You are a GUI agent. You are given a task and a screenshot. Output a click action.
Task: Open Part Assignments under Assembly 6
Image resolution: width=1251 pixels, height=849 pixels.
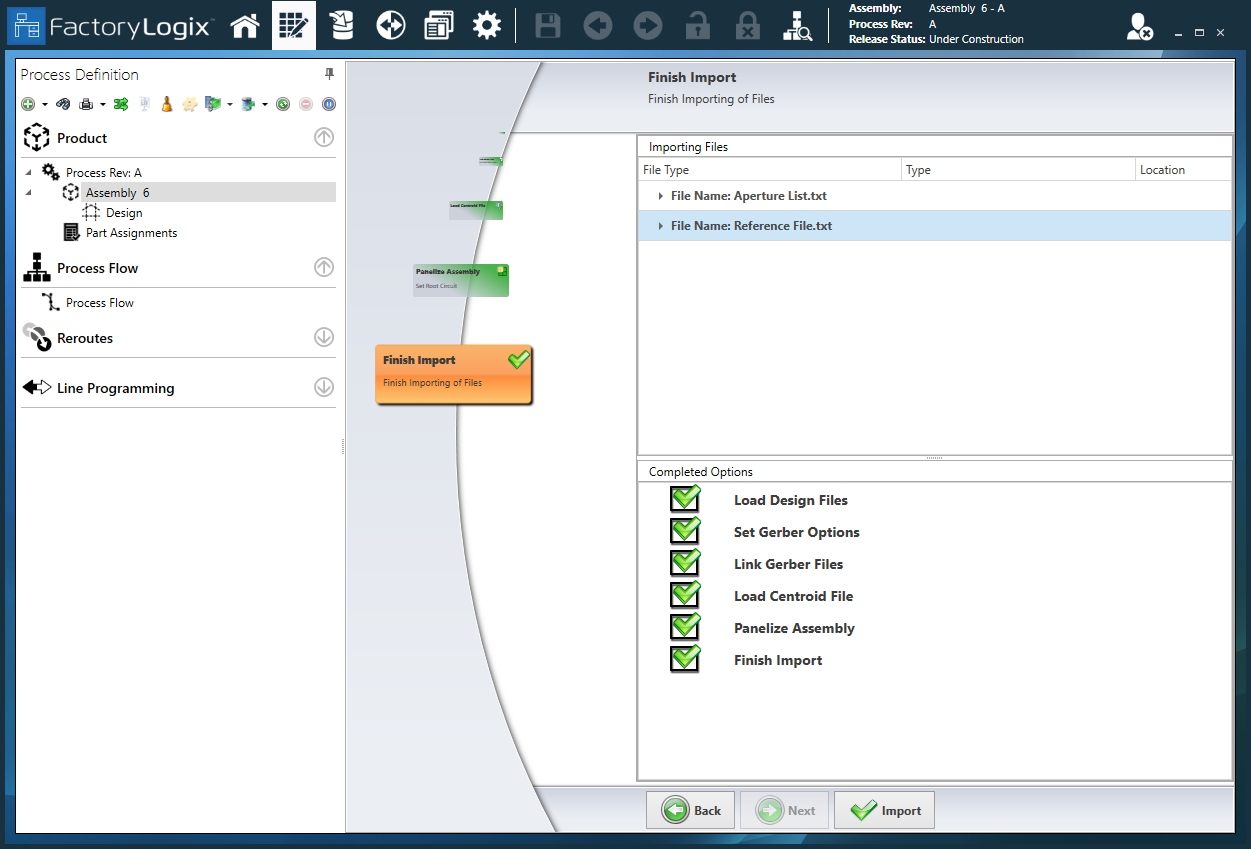(131, 232)
